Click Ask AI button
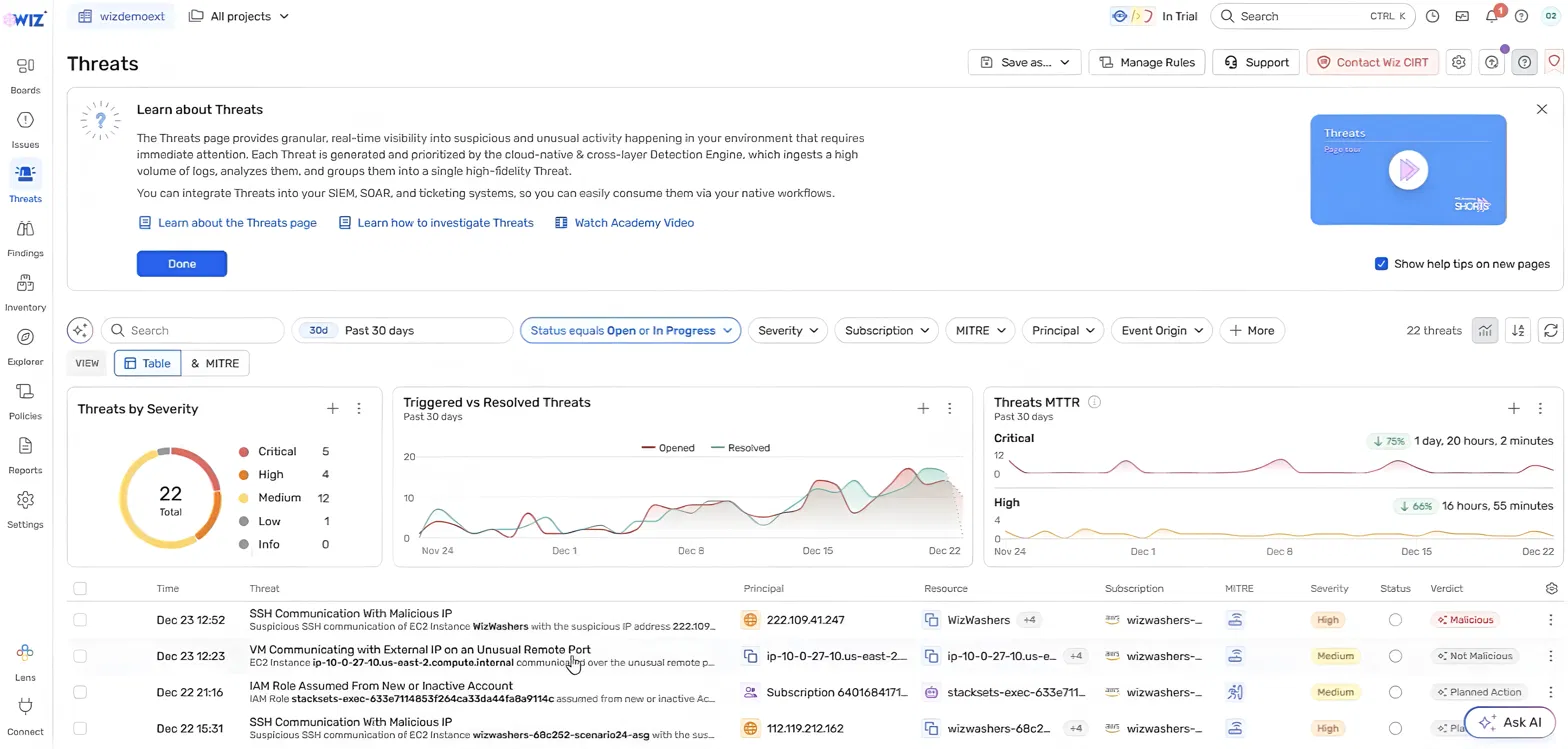The height and width of the screenshot is (749, 1568). pyautogui.click(x=1510, y=722)
